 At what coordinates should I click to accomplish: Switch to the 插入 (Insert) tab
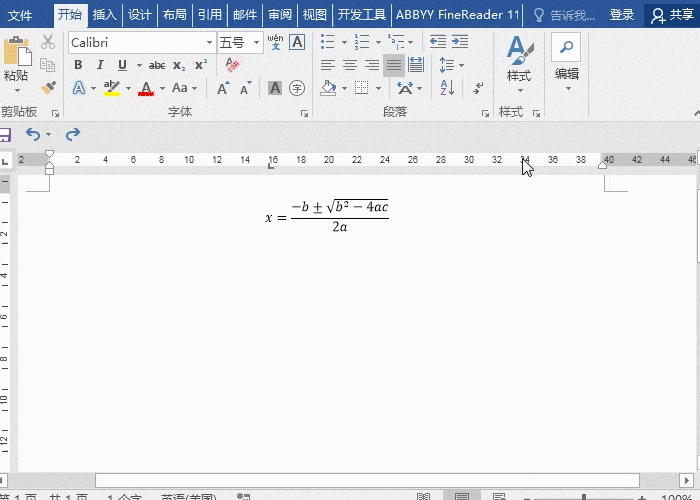click(104, 15)
